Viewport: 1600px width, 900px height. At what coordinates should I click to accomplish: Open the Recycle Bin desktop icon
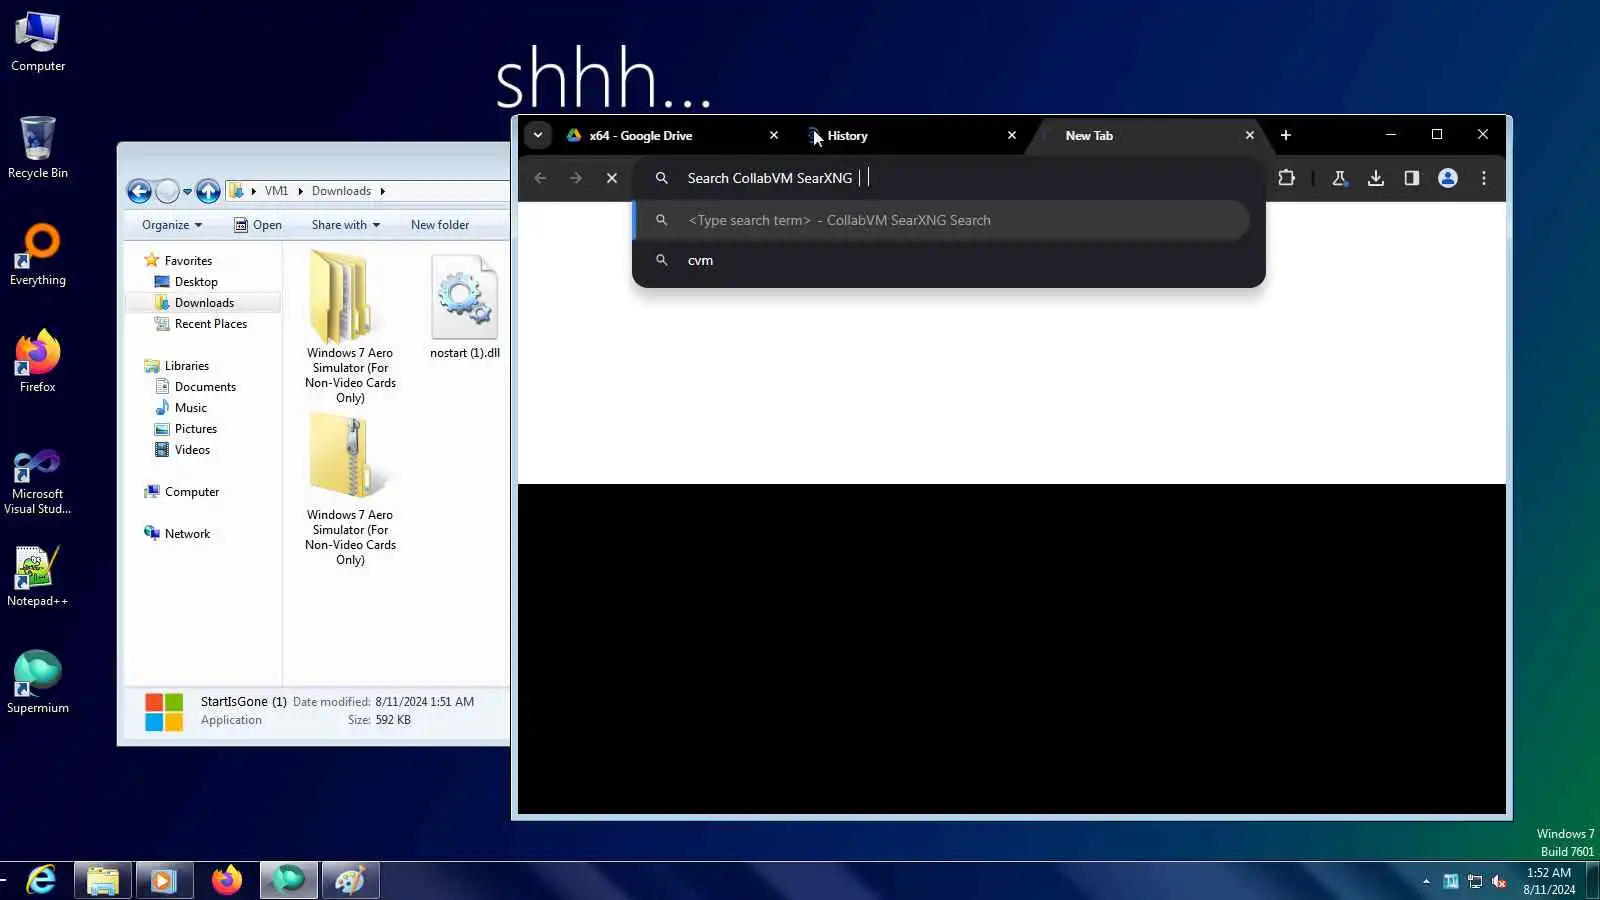[38, 148]
